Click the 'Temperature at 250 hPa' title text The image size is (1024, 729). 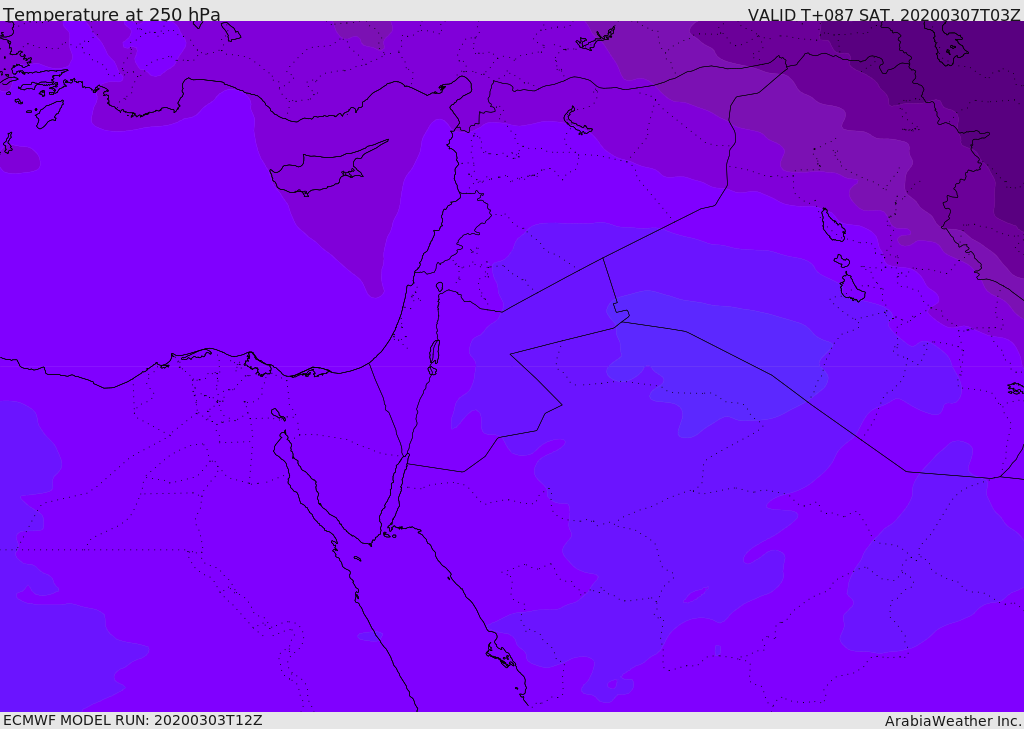coord(112,14)
